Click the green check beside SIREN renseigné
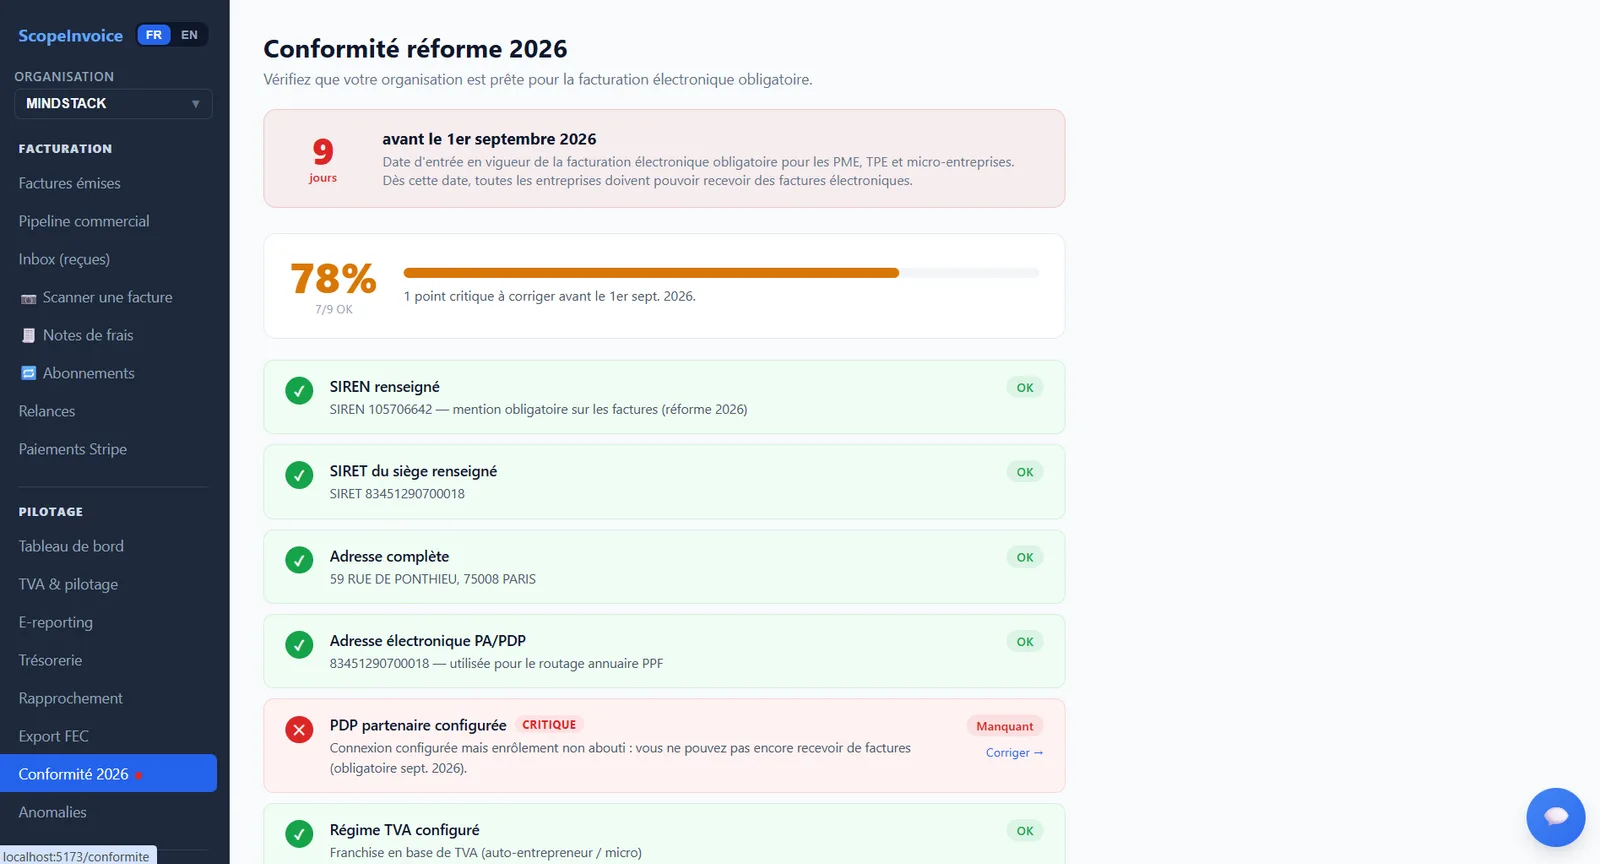 [x=299, y=391]
